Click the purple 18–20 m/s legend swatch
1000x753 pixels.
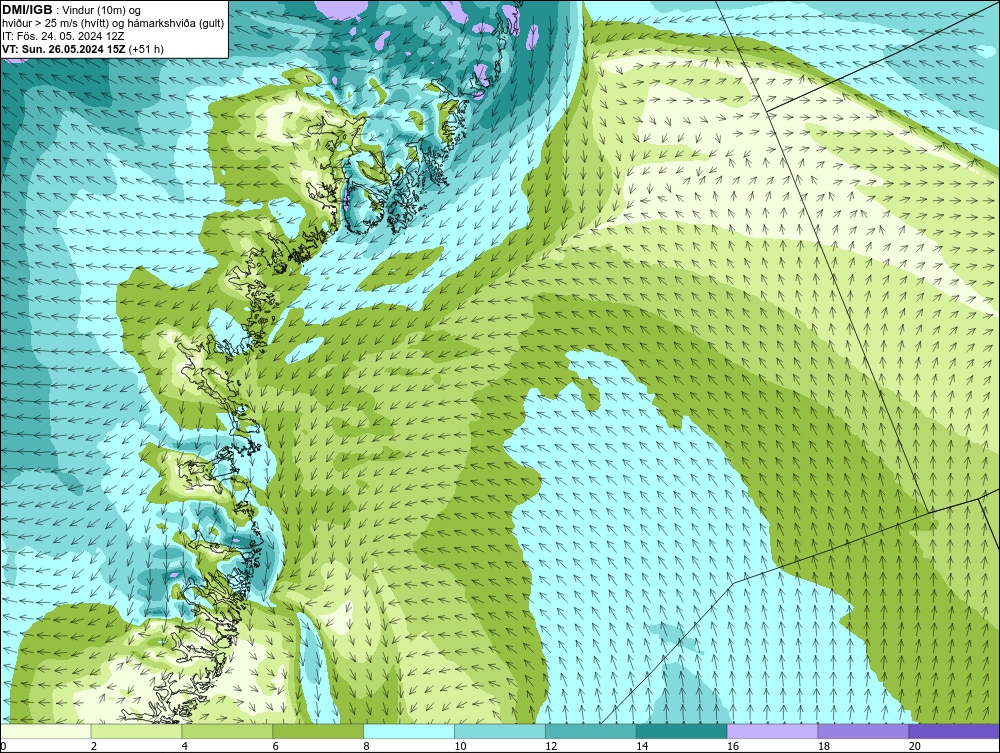tap(864, 731)
